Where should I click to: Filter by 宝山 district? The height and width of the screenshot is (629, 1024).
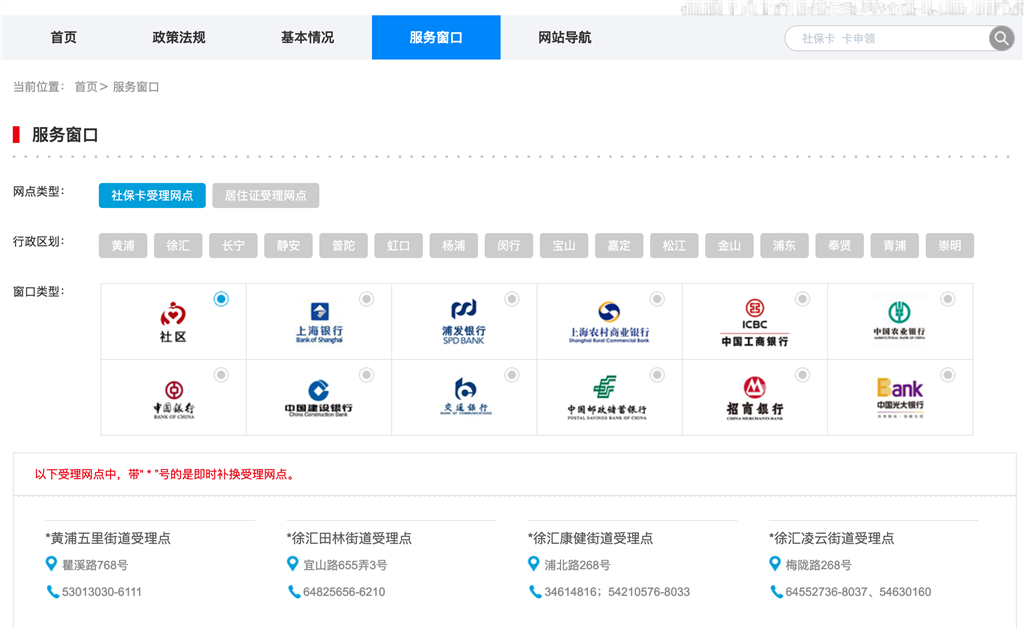coord(564,246)
